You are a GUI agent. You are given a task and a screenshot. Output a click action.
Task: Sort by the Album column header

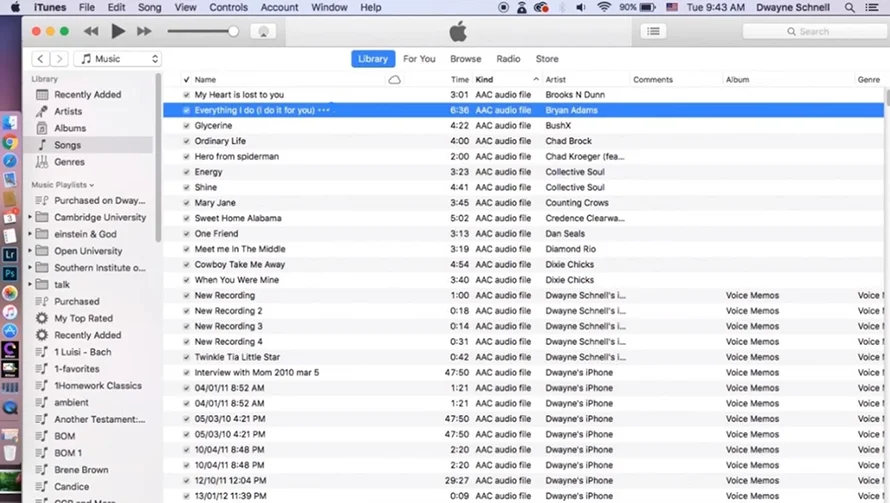click(737, 79)
